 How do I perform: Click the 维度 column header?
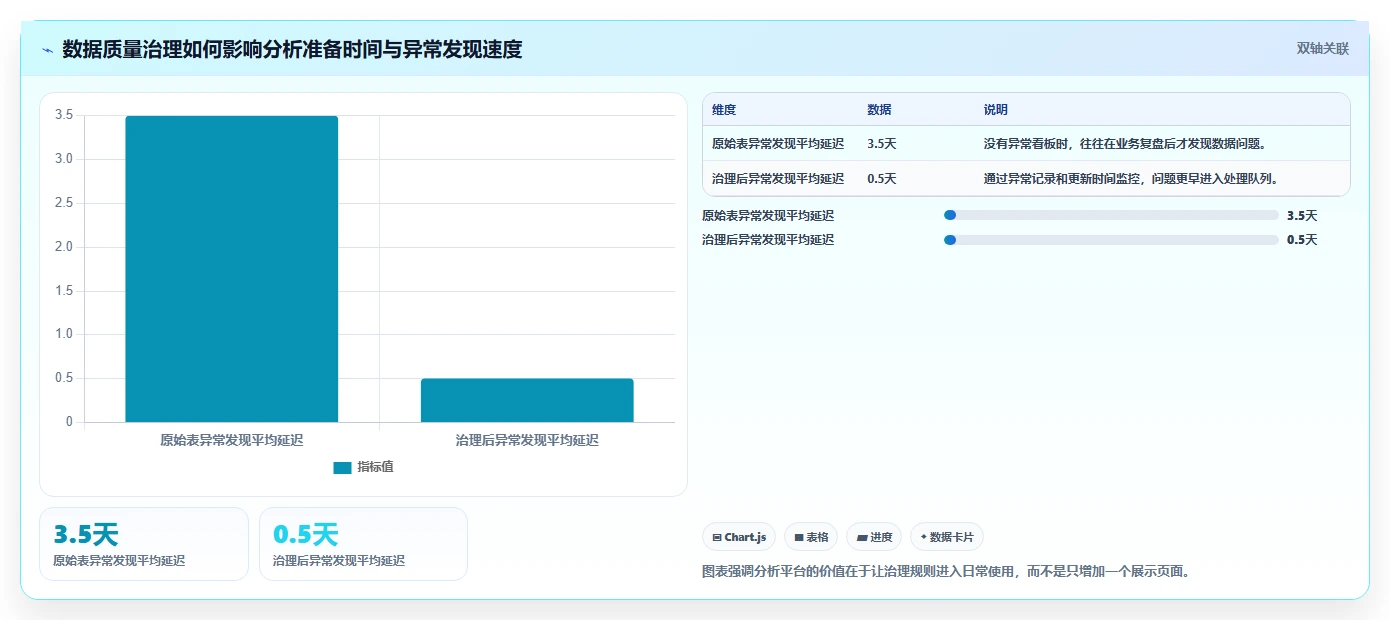pos(724,110)
